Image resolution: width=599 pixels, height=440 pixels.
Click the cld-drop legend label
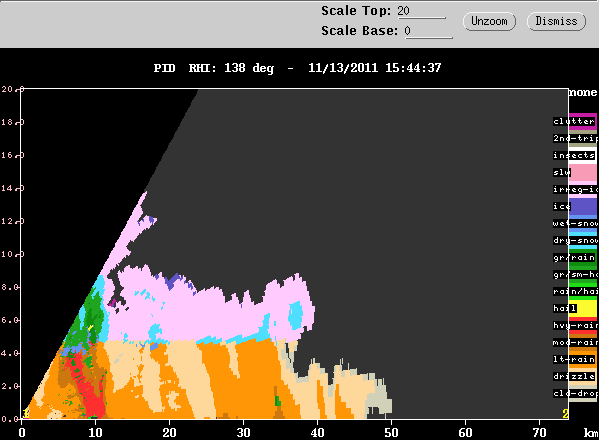point(575,393)
